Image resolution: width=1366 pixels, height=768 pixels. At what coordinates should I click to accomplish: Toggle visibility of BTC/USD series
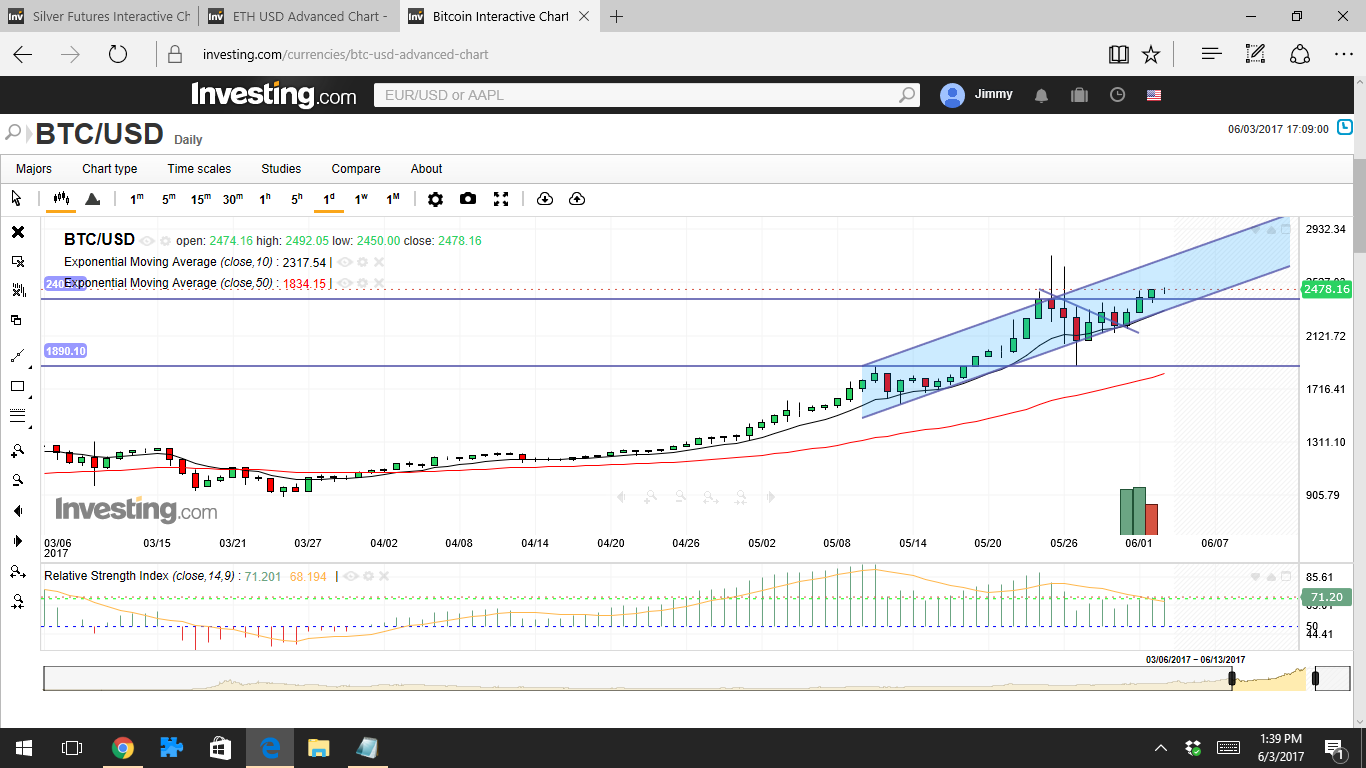click(x=147, y=241)
